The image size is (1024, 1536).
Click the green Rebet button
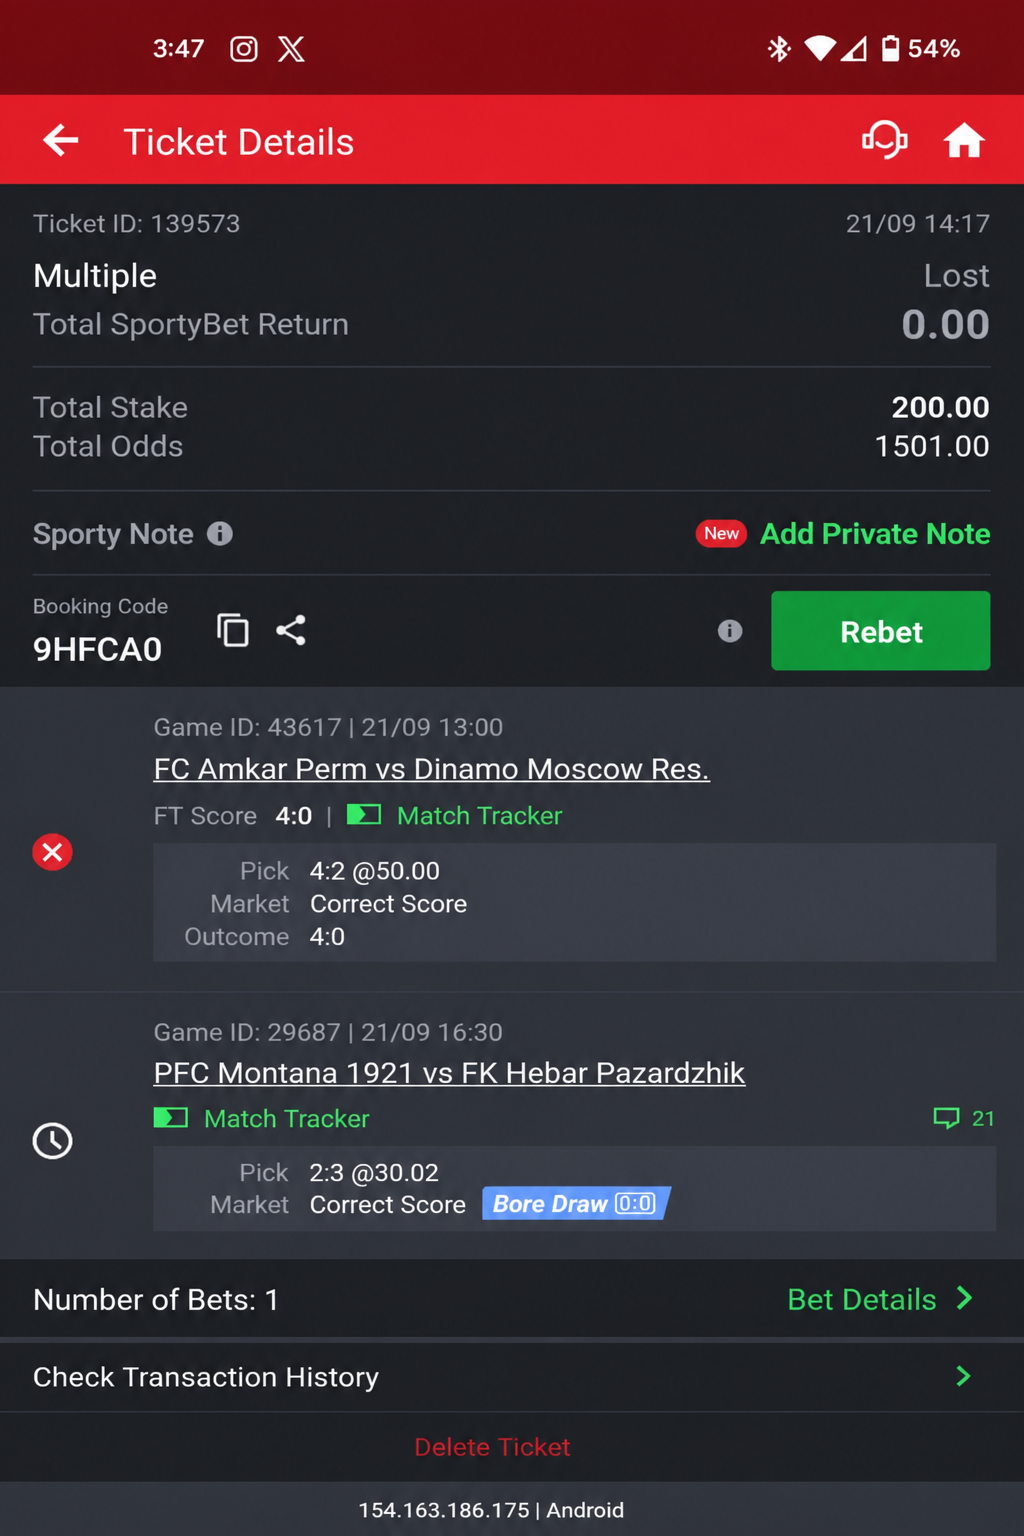pyautogui.click(x=881, y=631)
